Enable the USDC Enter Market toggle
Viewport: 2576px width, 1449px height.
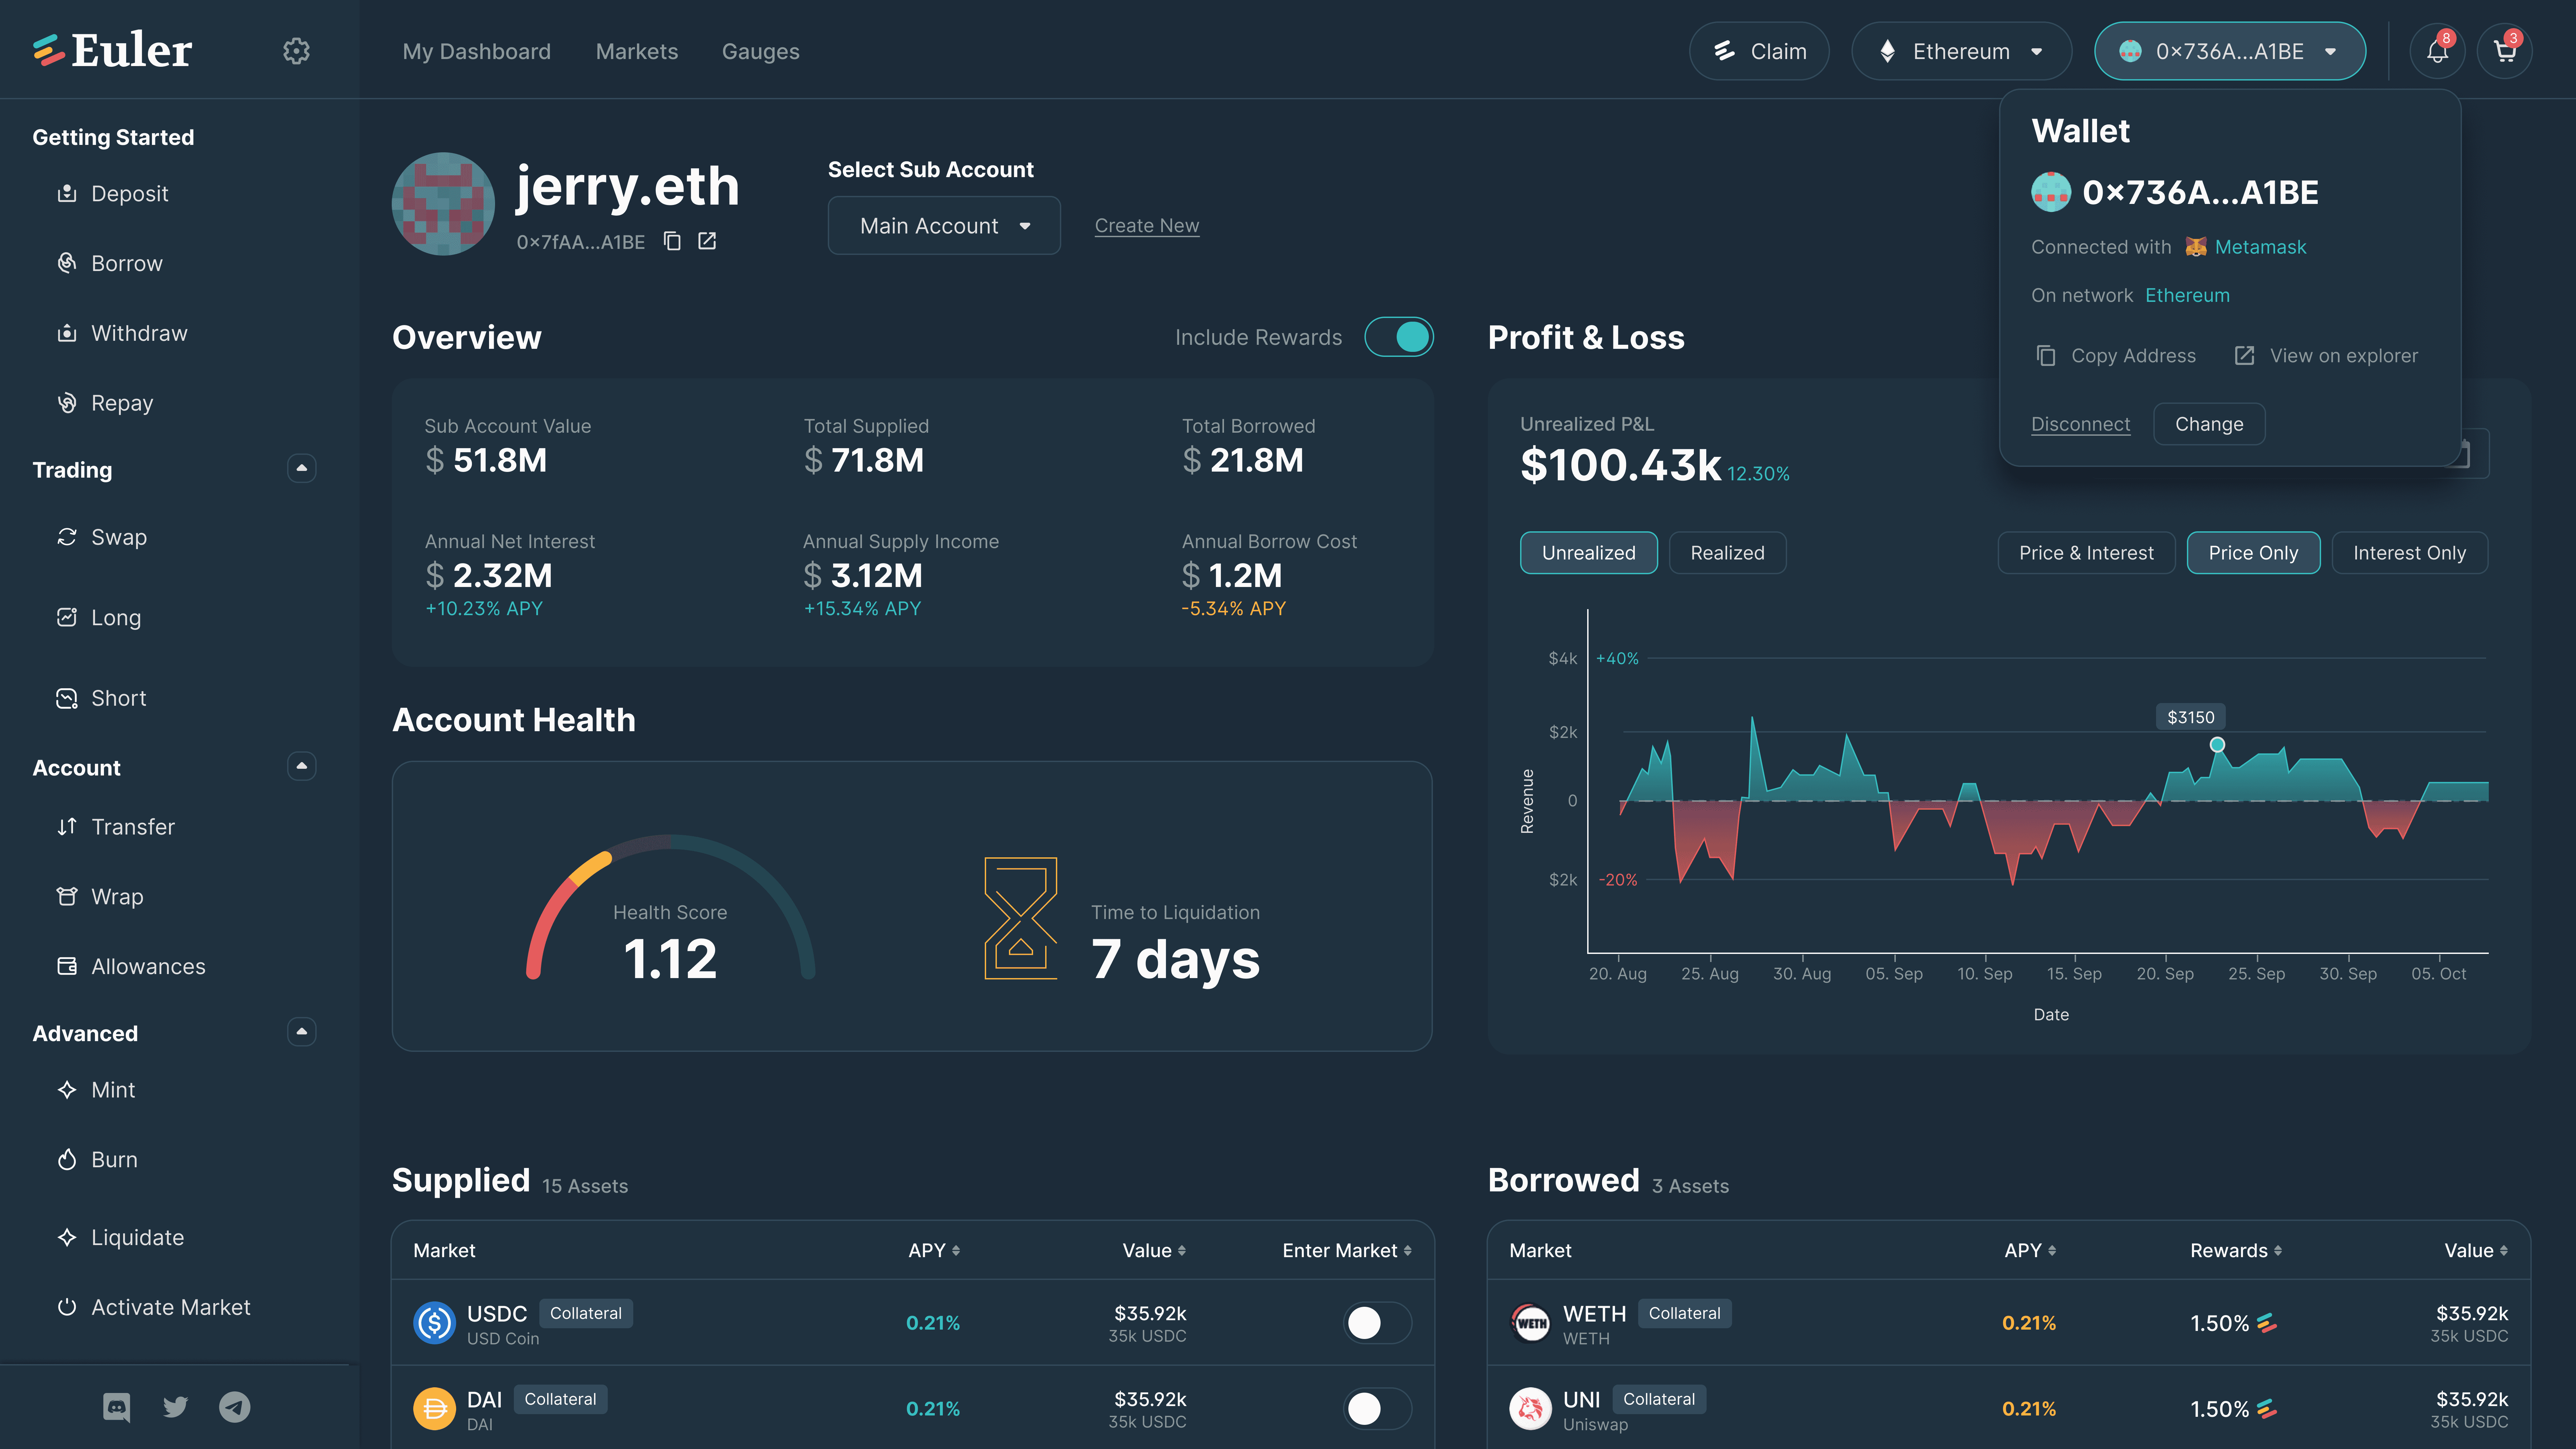1377,1323
